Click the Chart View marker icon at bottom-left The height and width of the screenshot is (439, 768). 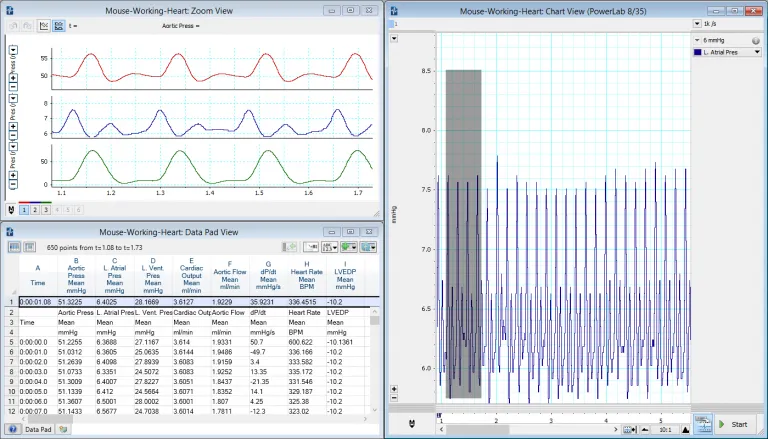[413, 425]
